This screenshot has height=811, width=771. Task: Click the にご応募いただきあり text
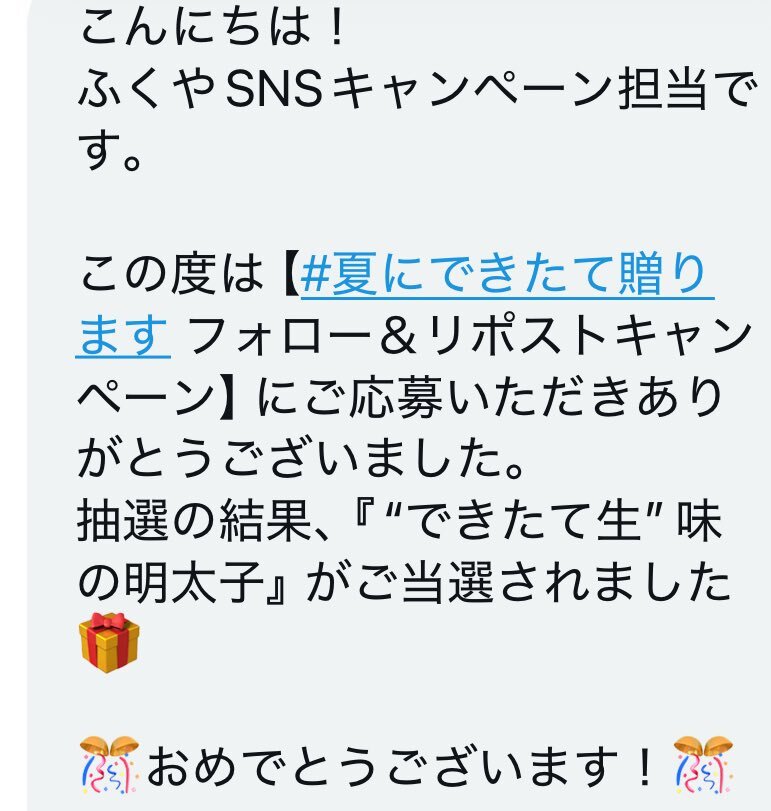coord(489,397)
